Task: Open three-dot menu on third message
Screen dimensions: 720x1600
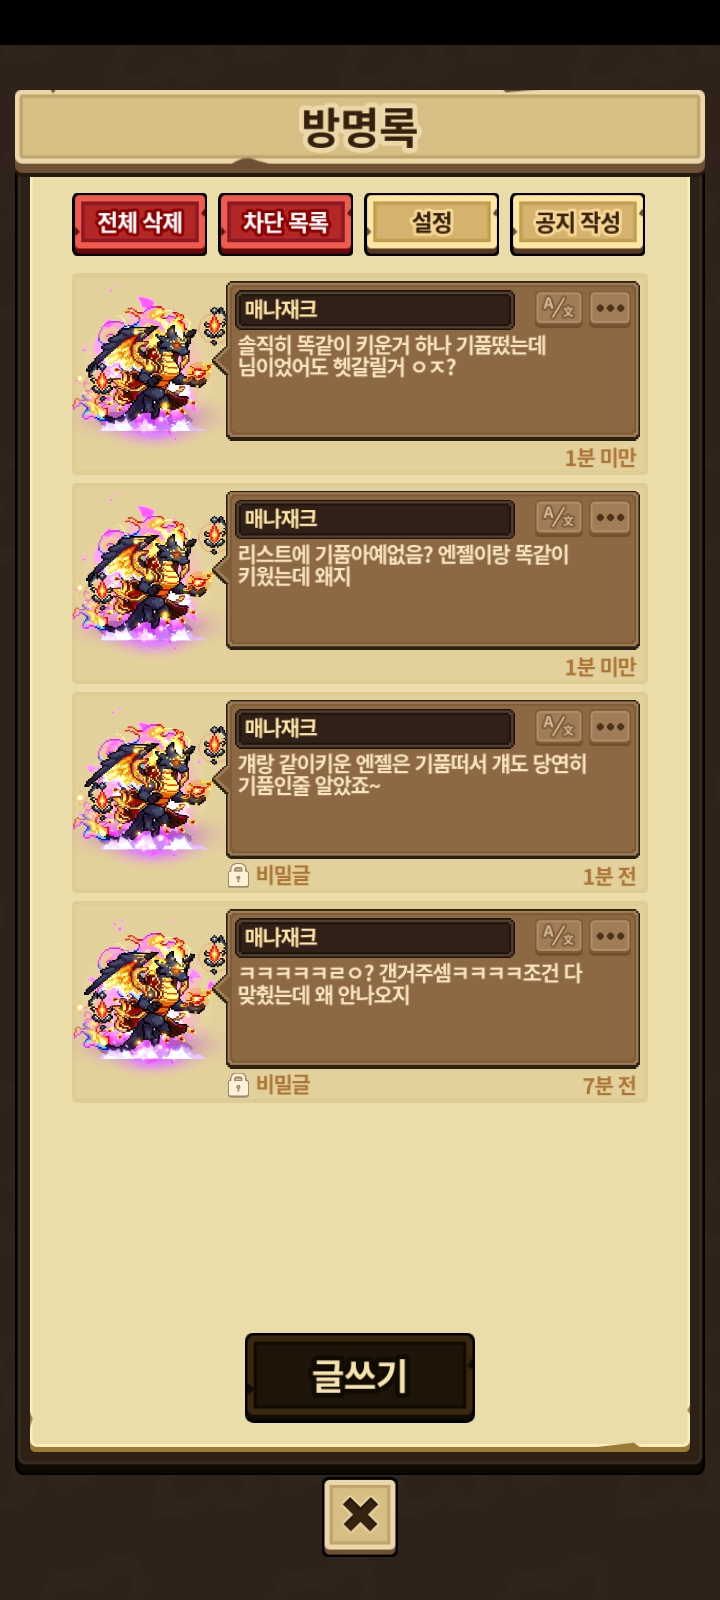Action: click(x=610, y=726)
